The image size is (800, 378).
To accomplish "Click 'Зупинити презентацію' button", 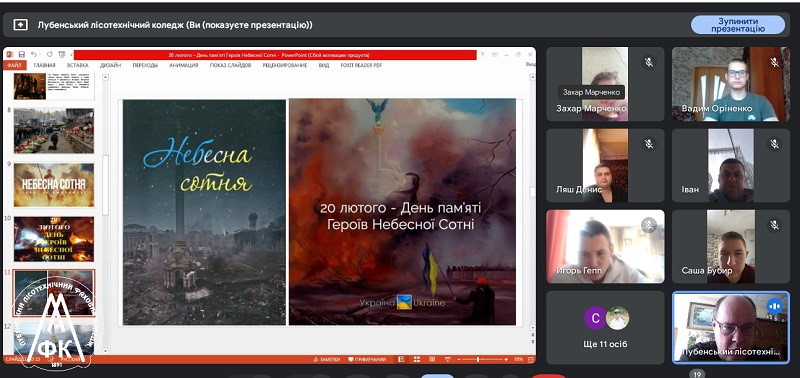I will pyautogui.click(x=738, y=25).
